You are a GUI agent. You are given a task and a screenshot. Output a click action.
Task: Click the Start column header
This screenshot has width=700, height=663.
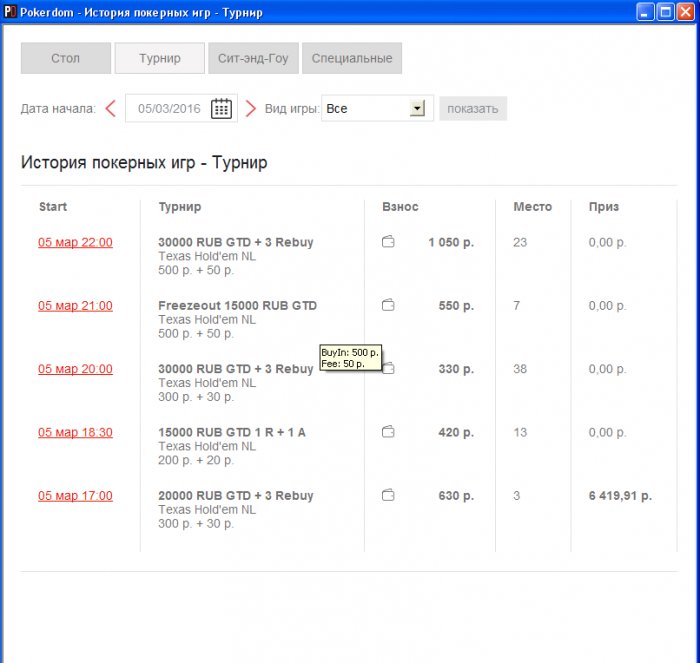(53, 207)
